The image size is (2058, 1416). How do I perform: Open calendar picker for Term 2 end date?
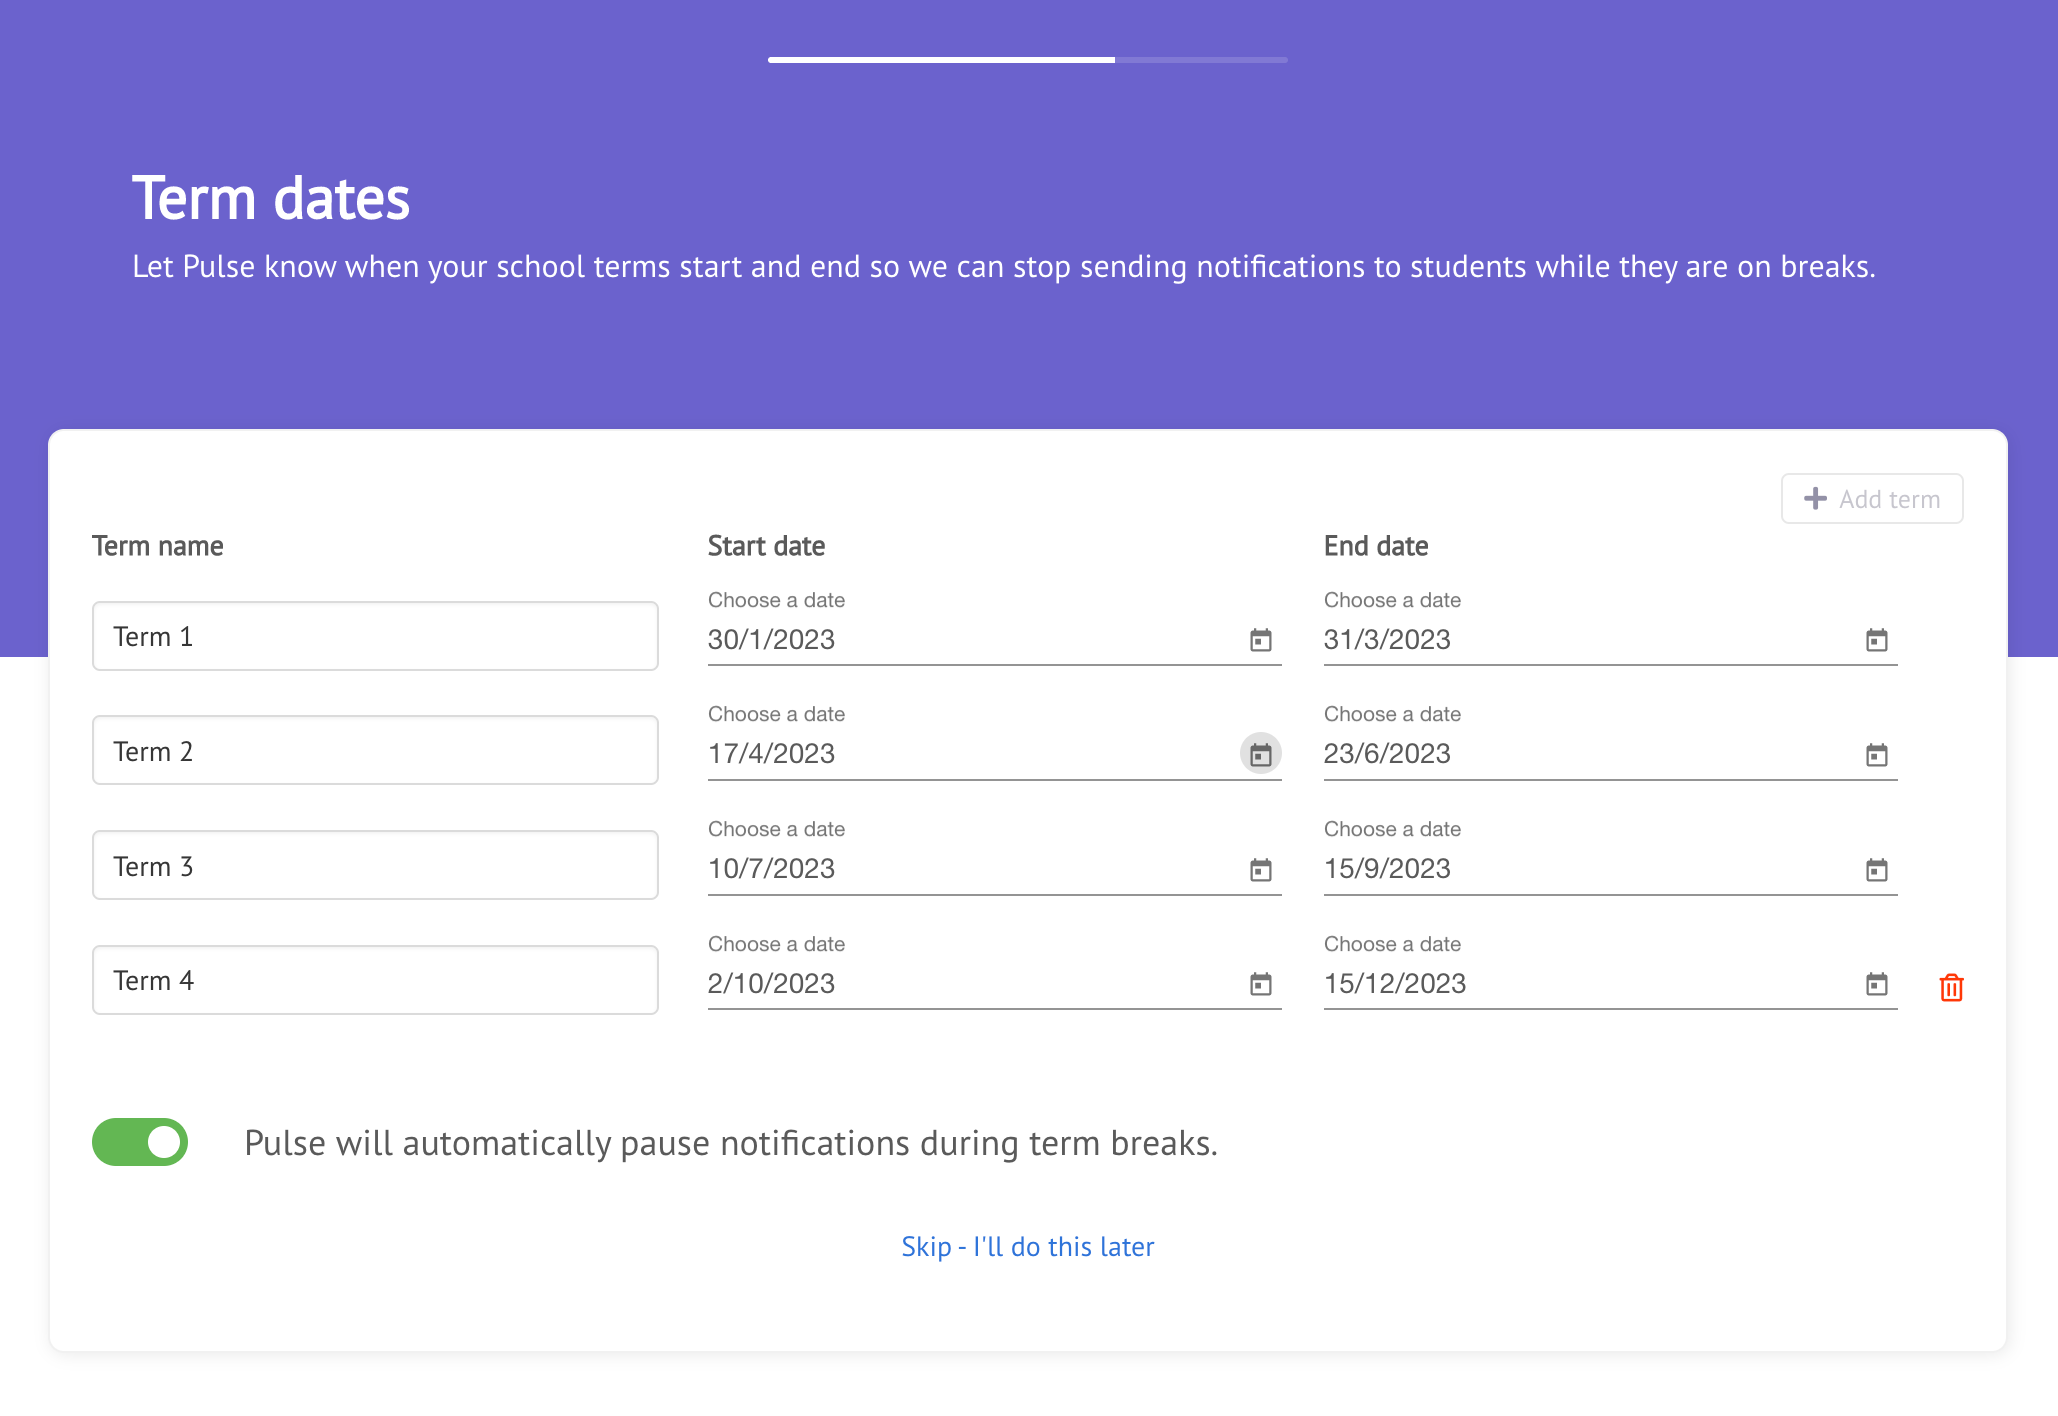coord(1876,755)
